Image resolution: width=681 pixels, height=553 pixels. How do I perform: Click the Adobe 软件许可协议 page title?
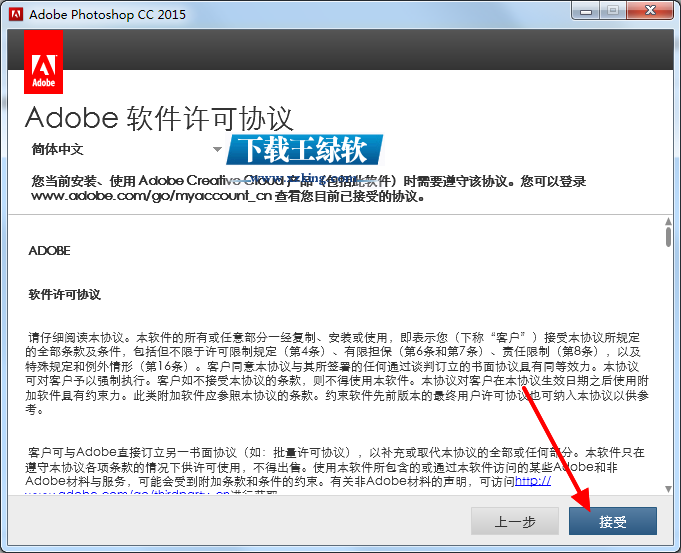(x=159, y=118)
